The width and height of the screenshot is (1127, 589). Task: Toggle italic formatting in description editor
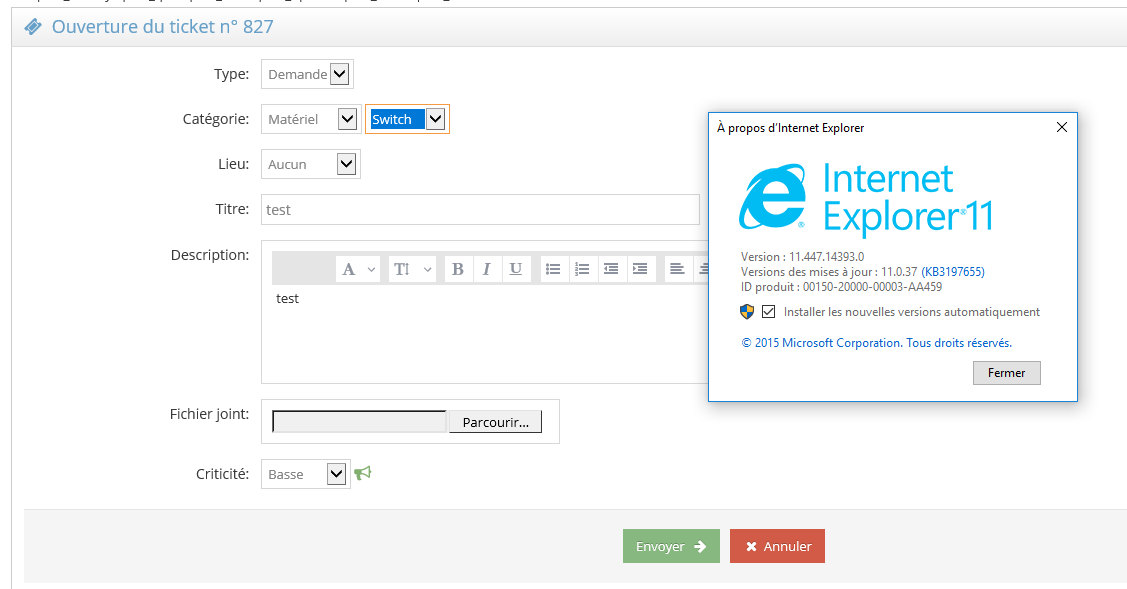[486, 270]
